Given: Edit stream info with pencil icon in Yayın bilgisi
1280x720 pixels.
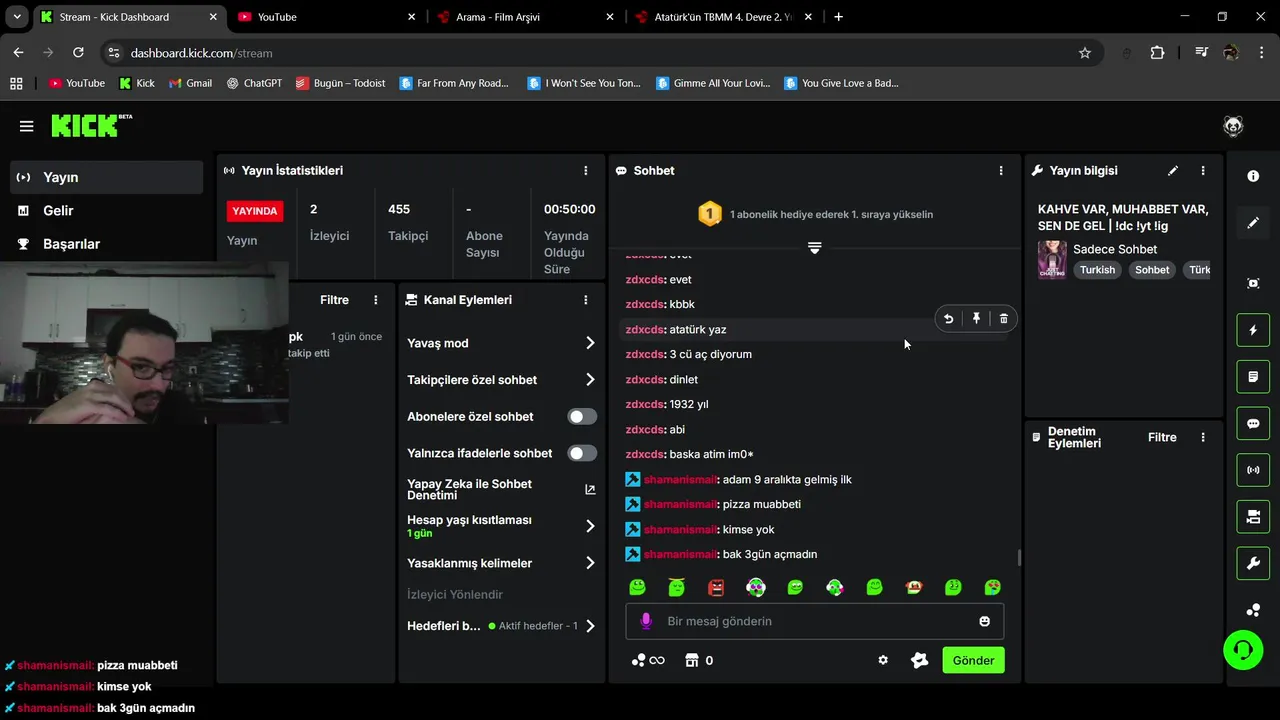Looking at the screenshot, I should click(1173, 171).
